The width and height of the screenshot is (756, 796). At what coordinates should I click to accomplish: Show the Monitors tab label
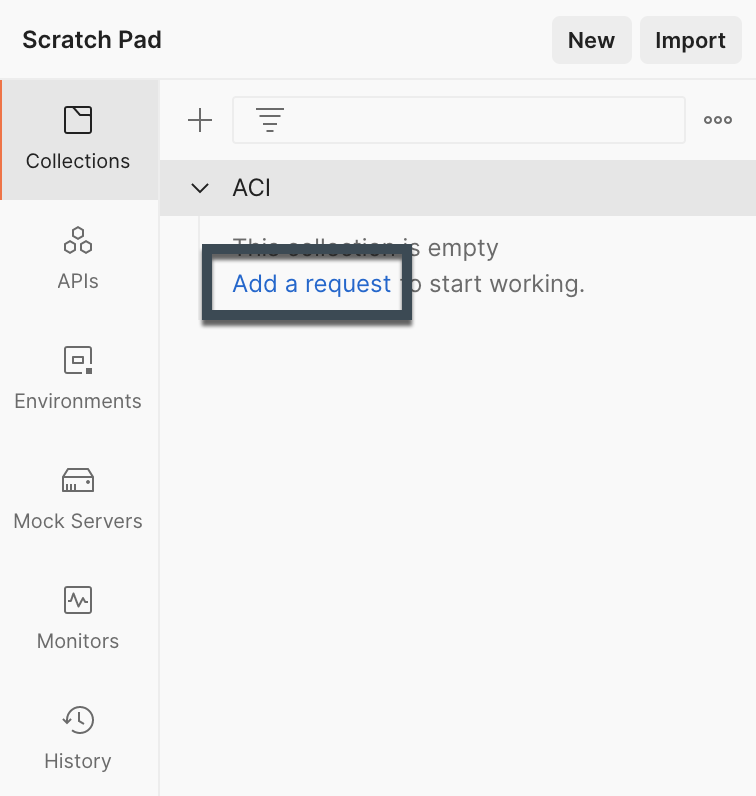click(78, 641)
